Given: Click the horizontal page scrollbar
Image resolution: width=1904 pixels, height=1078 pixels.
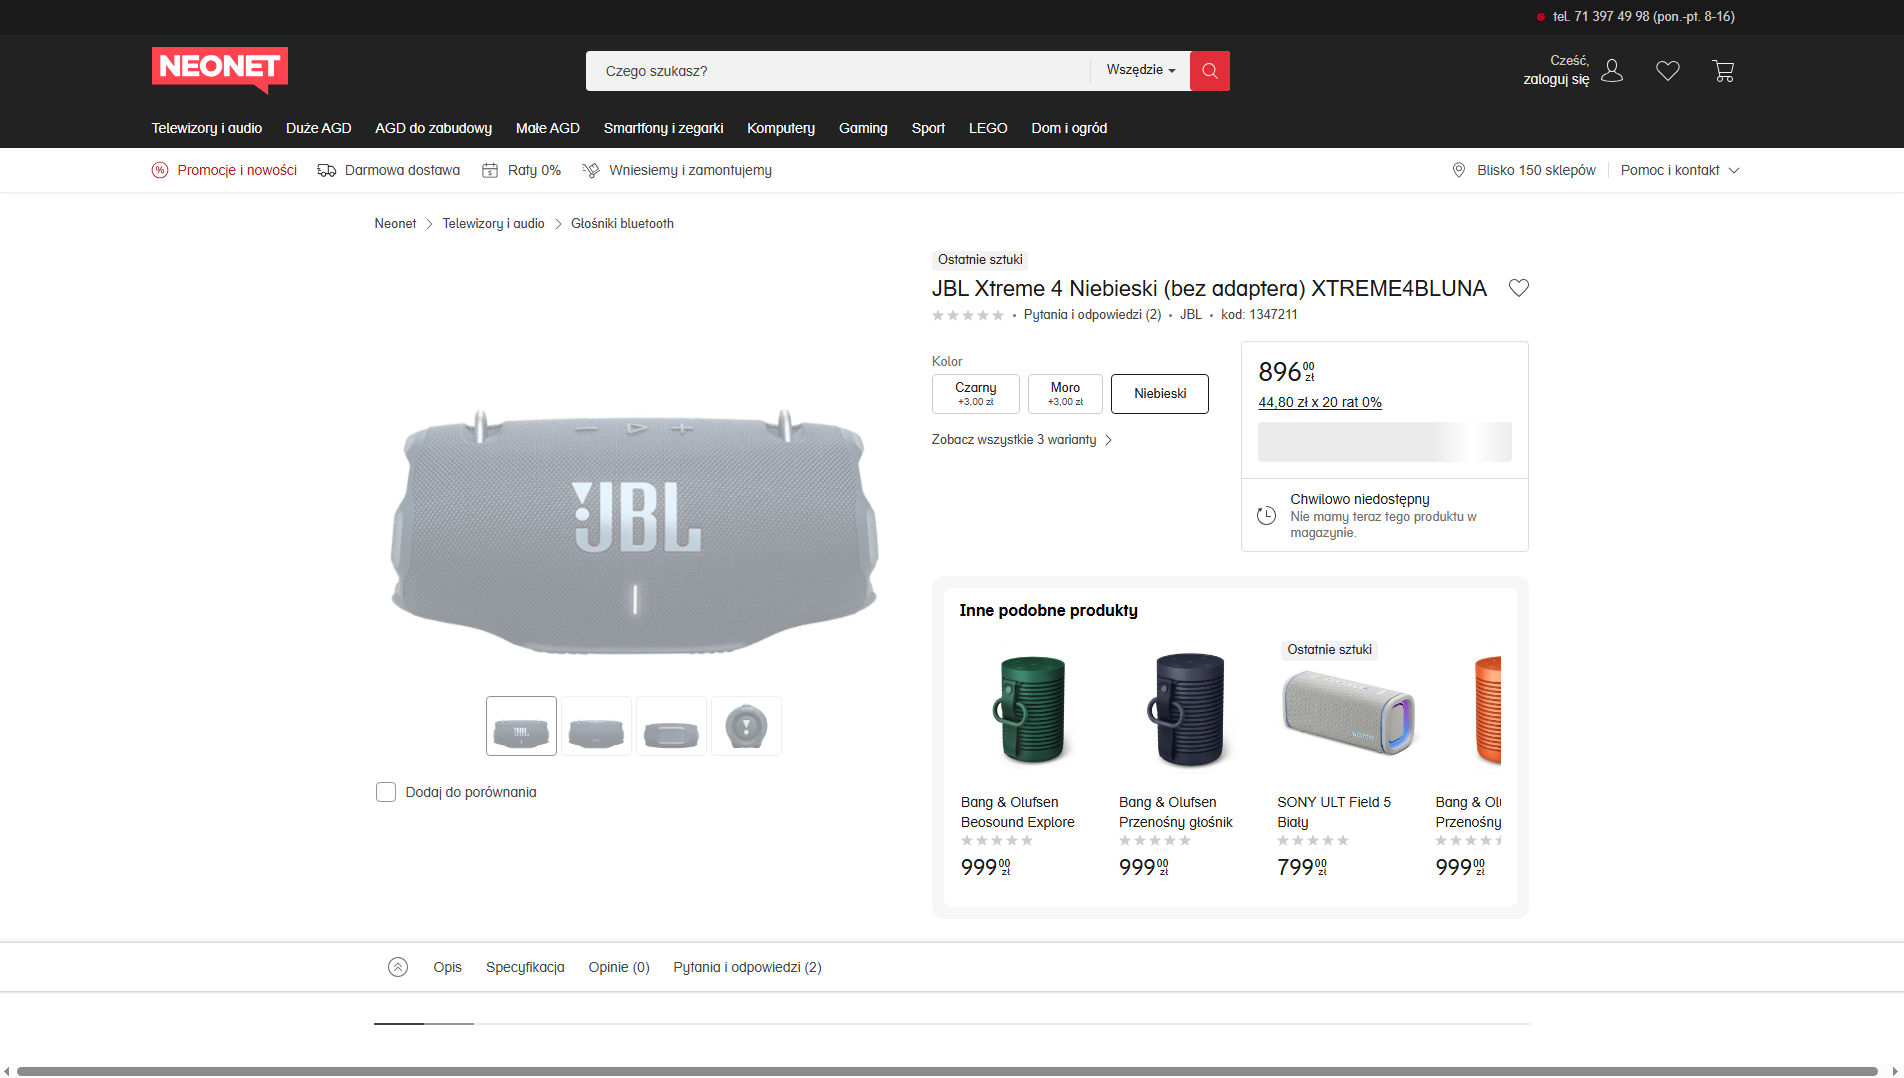Looking at the screenshot, I should (947, 1071).
